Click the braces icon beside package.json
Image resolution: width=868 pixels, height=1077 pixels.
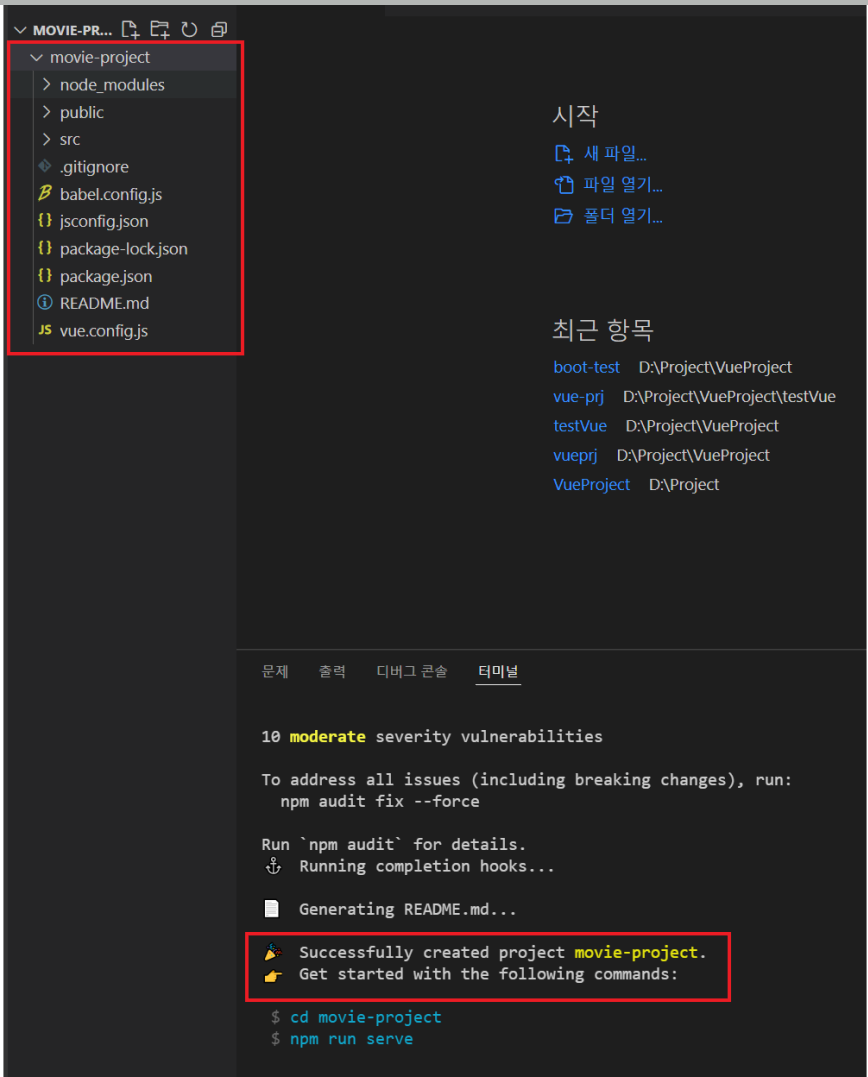[45, 275]
